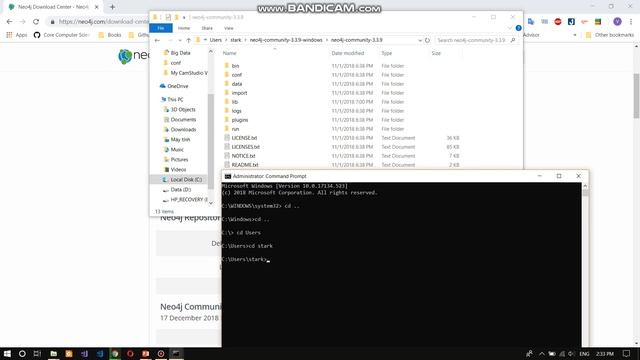Select the NOTICE.txt file
Screen dimensions: 640x360
(x=243, y=156)
